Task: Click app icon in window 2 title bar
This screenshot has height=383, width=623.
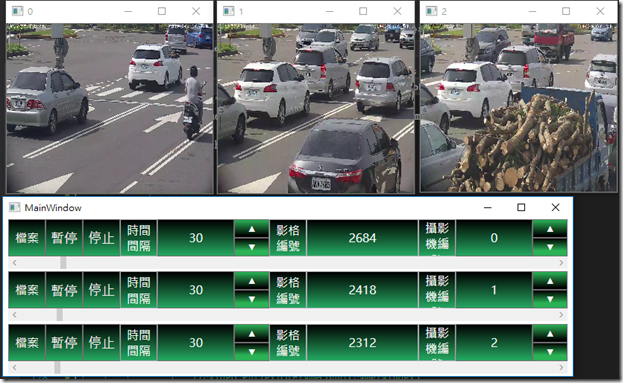Action: point(431,11)
